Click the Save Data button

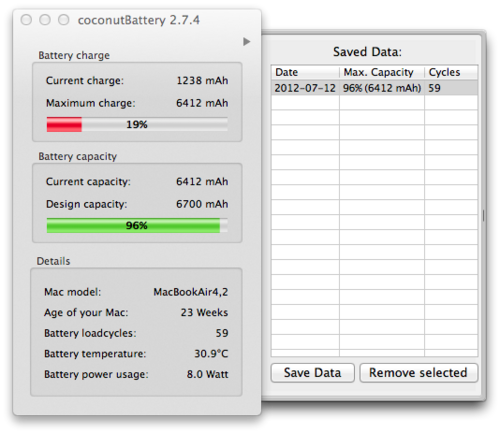pos(312,373)
